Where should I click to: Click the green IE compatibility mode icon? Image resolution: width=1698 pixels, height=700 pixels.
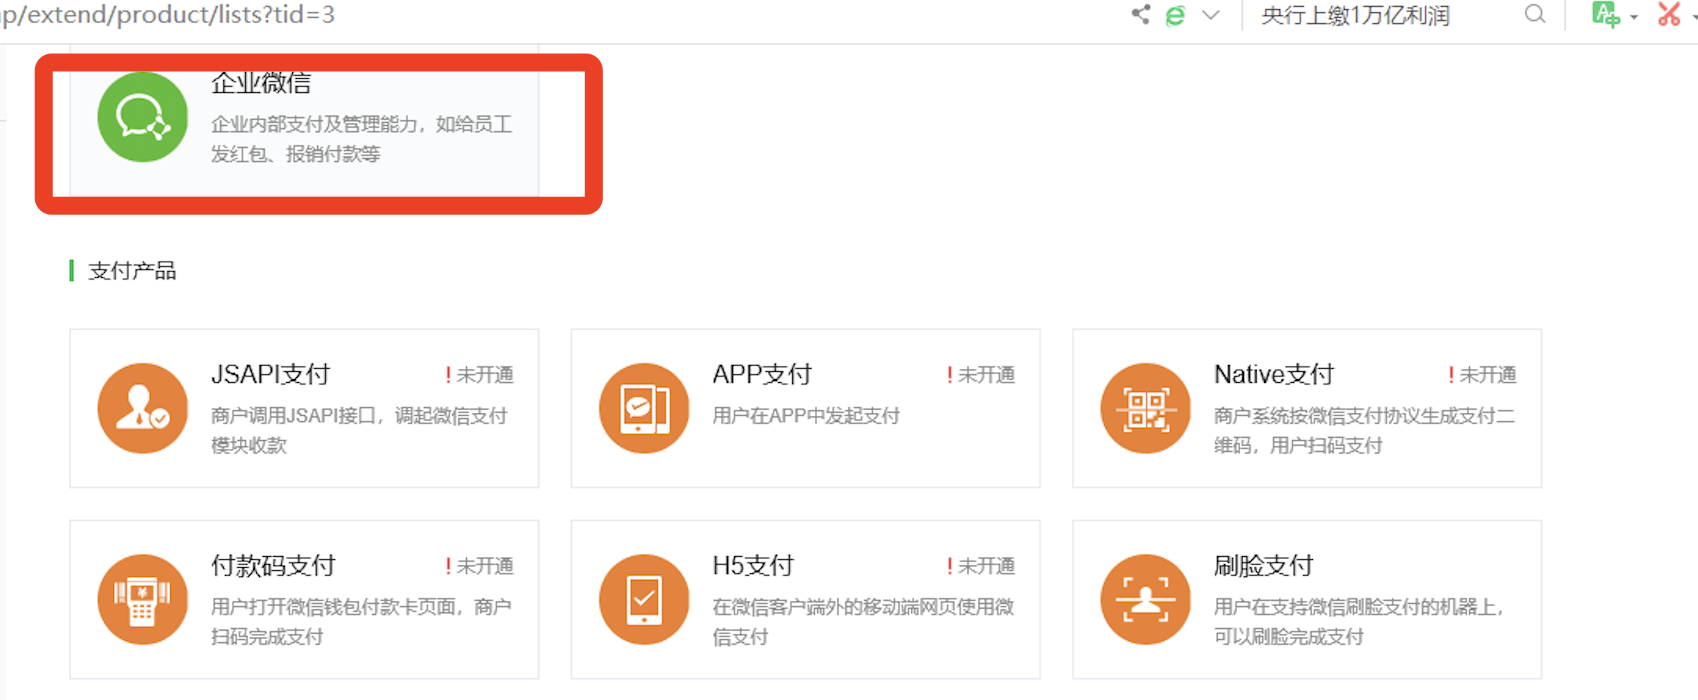tap(1175, 15)
